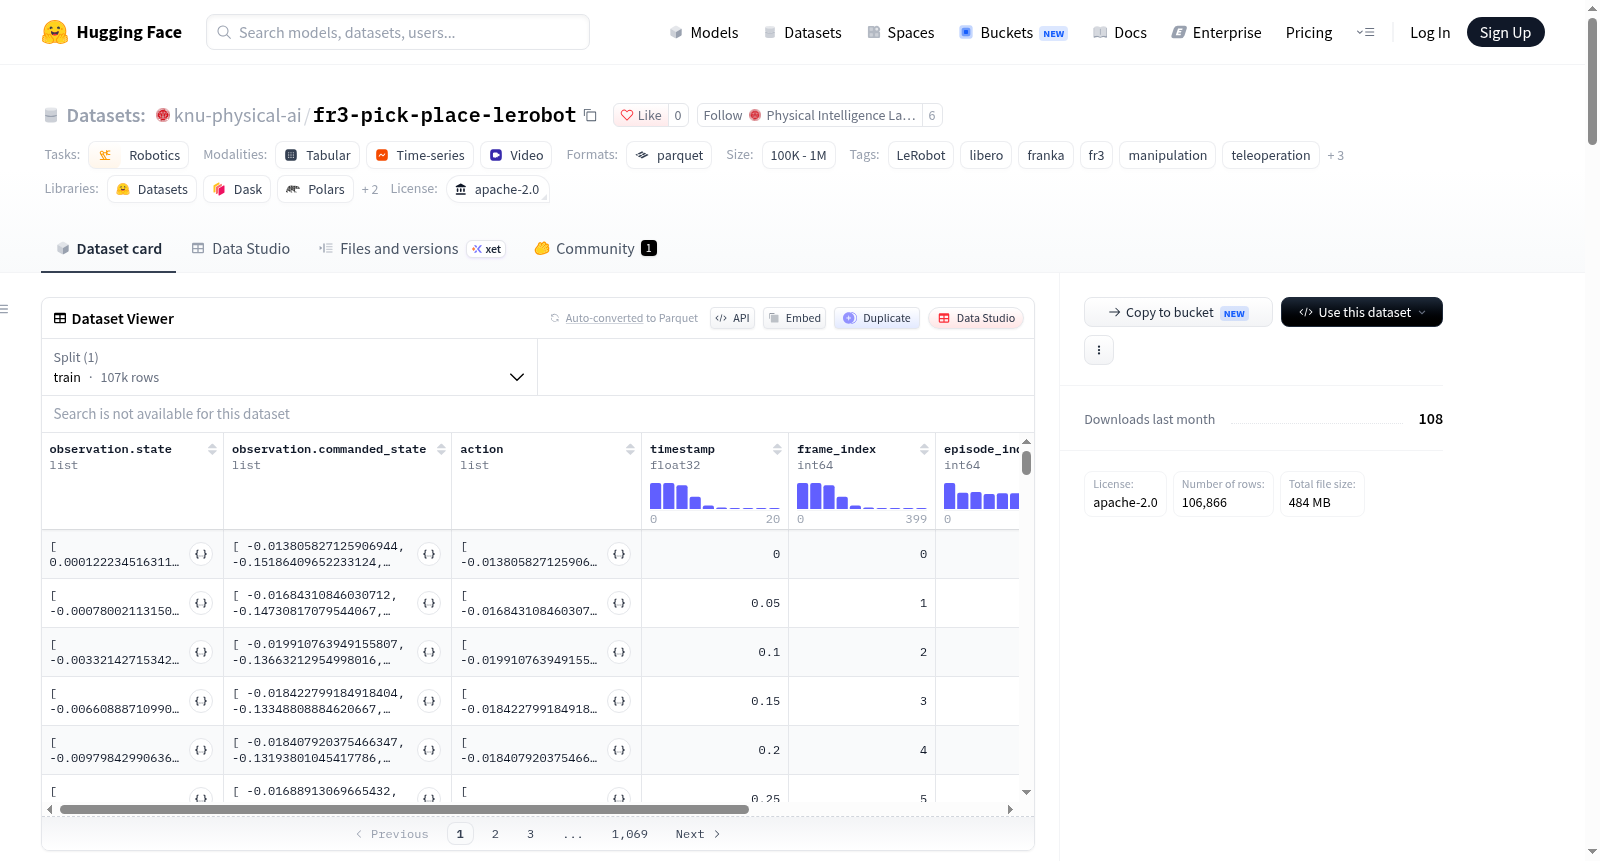Viewport: 1600px width, 861px height.
Task: Click the Auto-converted link
Action: click(604, 318)
